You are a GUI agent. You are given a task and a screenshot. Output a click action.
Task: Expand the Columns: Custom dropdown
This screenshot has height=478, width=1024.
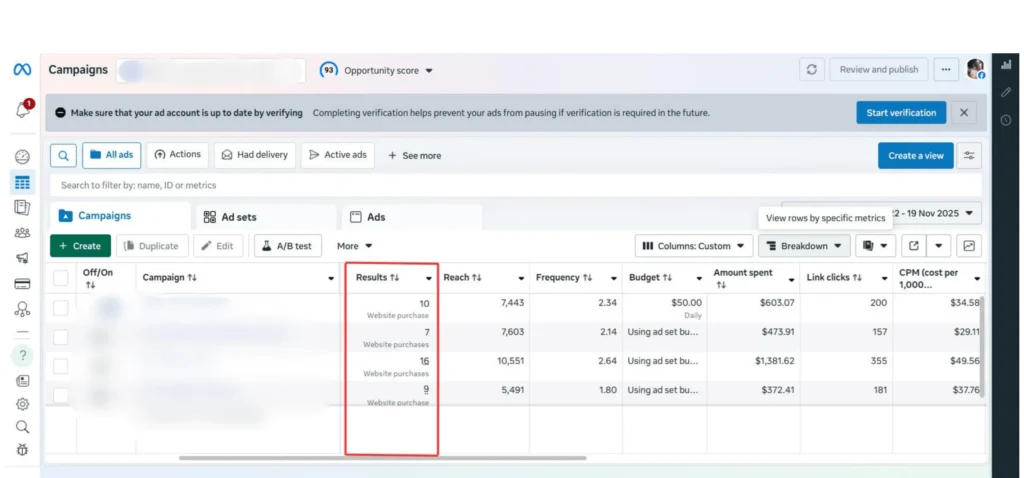coord(694,246)
